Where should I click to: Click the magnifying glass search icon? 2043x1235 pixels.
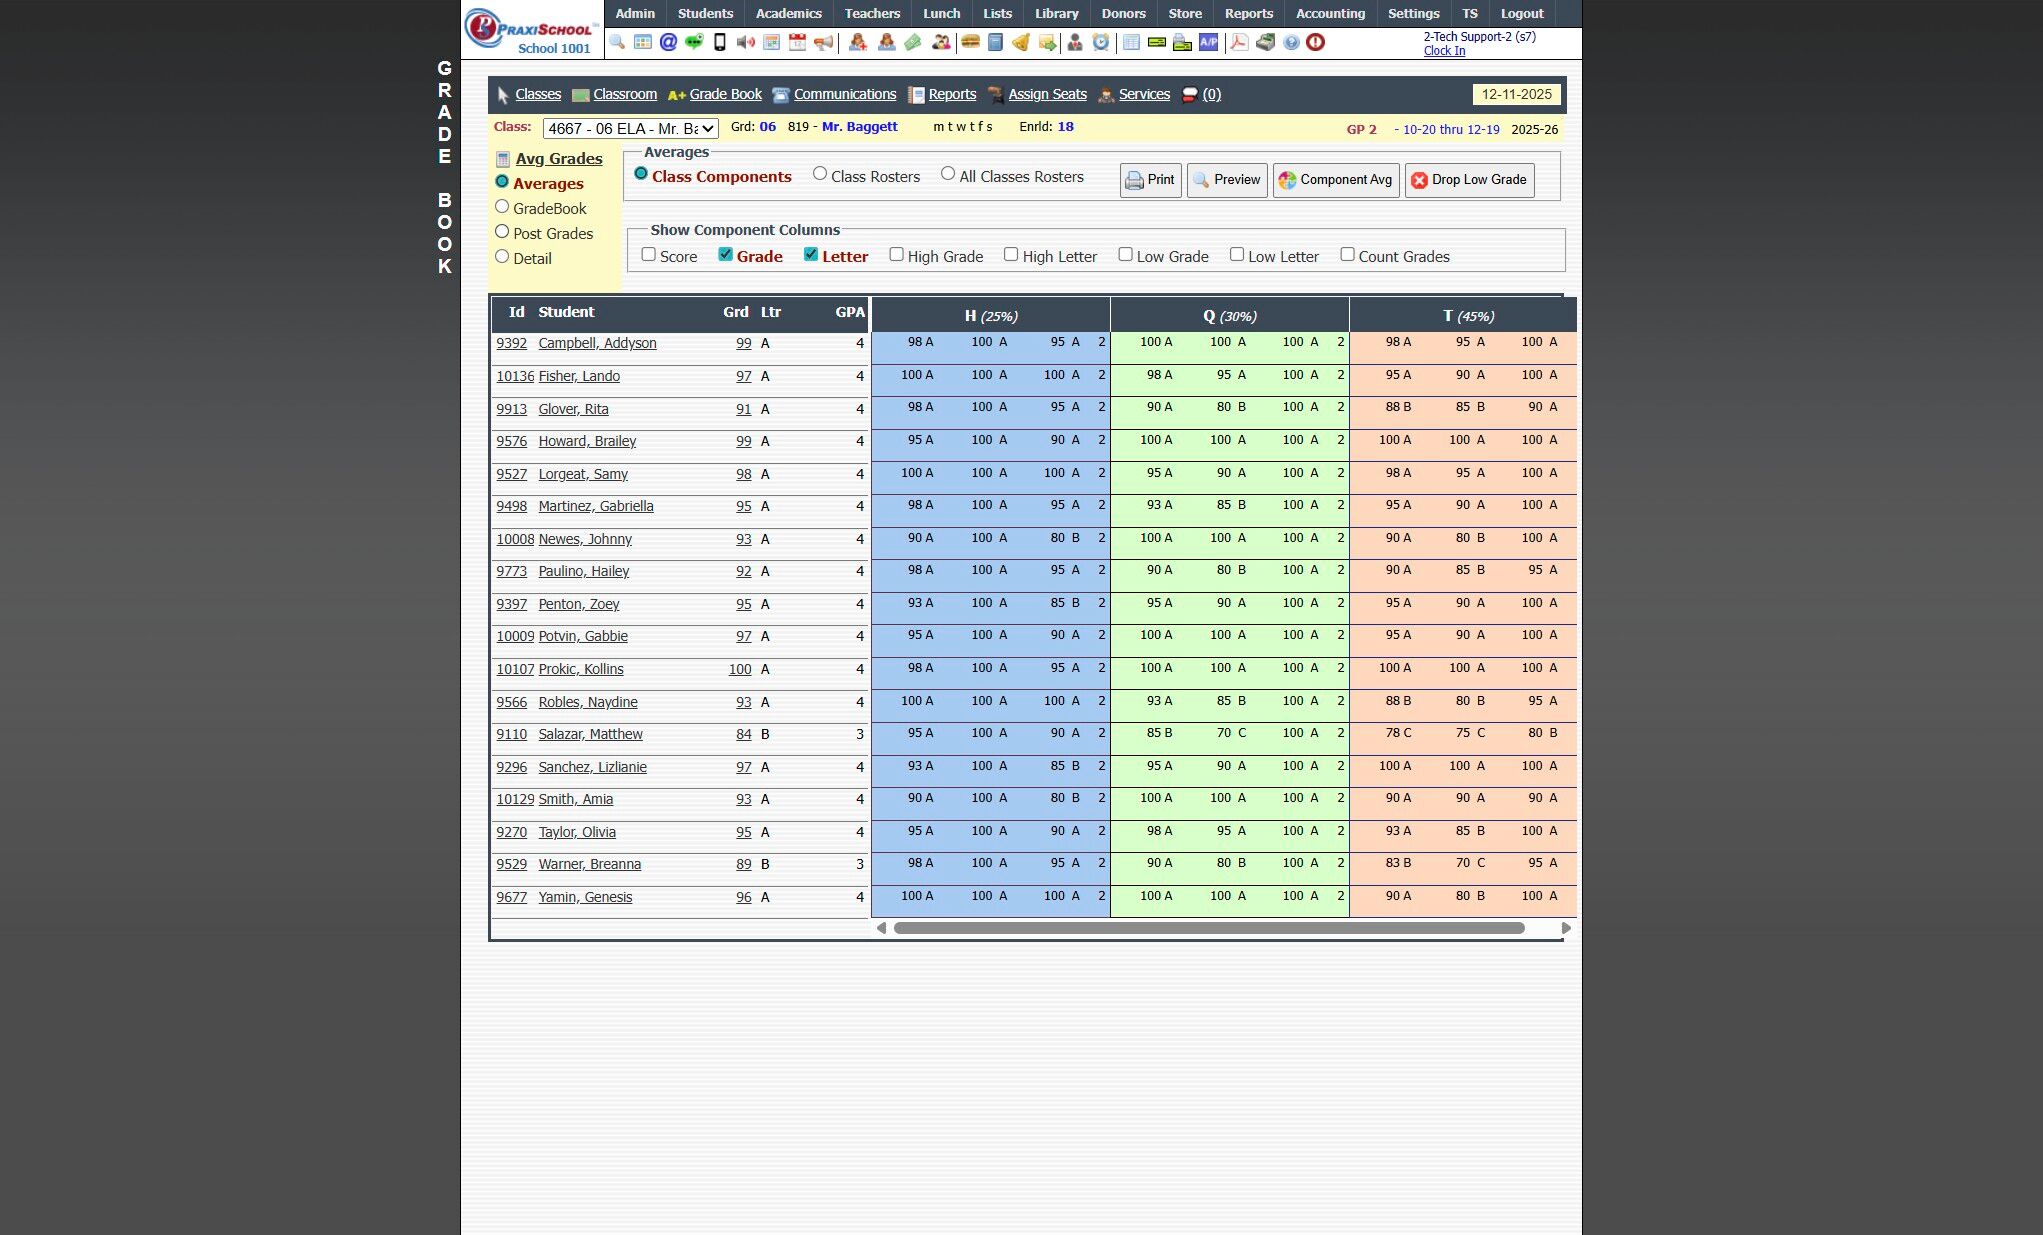617,42
